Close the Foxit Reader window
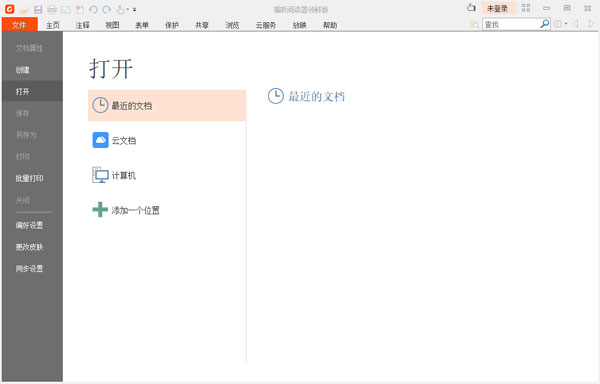The width and height of the screenshot is (600, 384). point(588,8)
